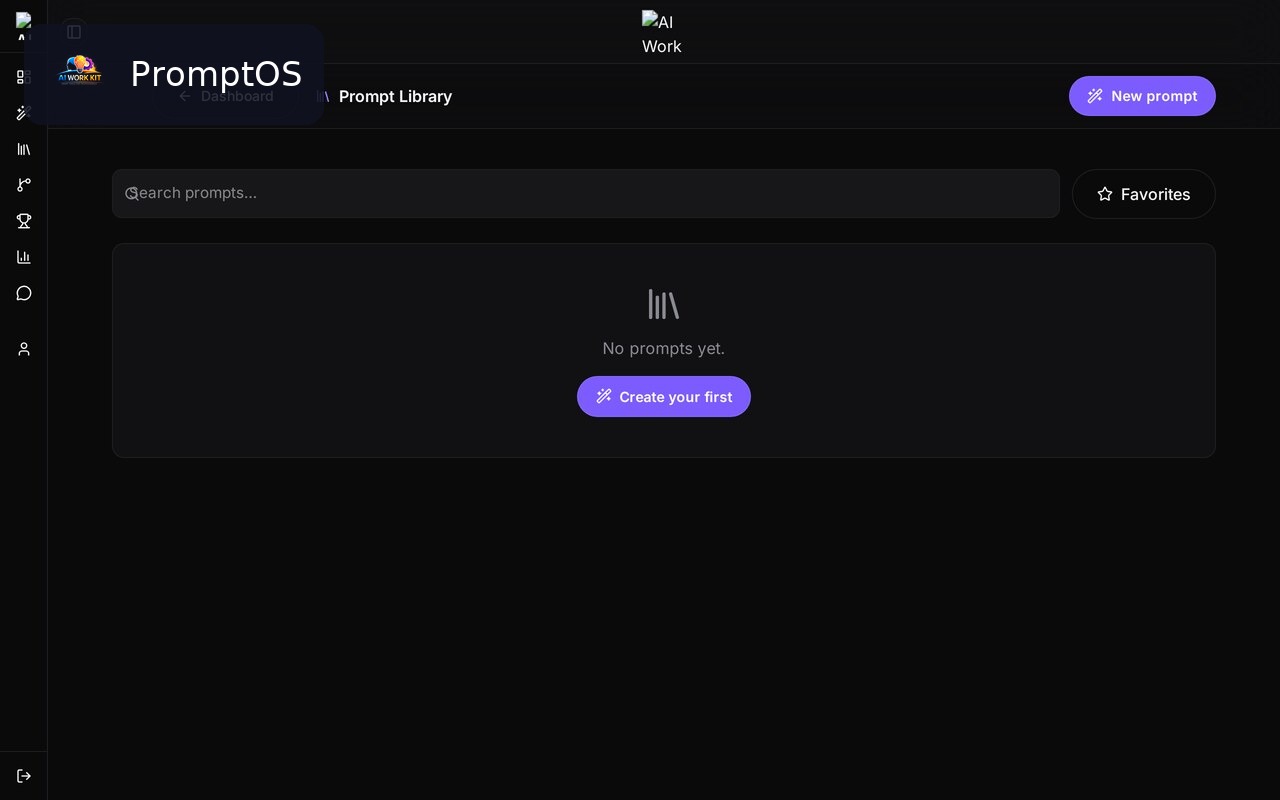Click the magnifier icon in search box
The image size is (1280, 800).
tap(132, 193)
